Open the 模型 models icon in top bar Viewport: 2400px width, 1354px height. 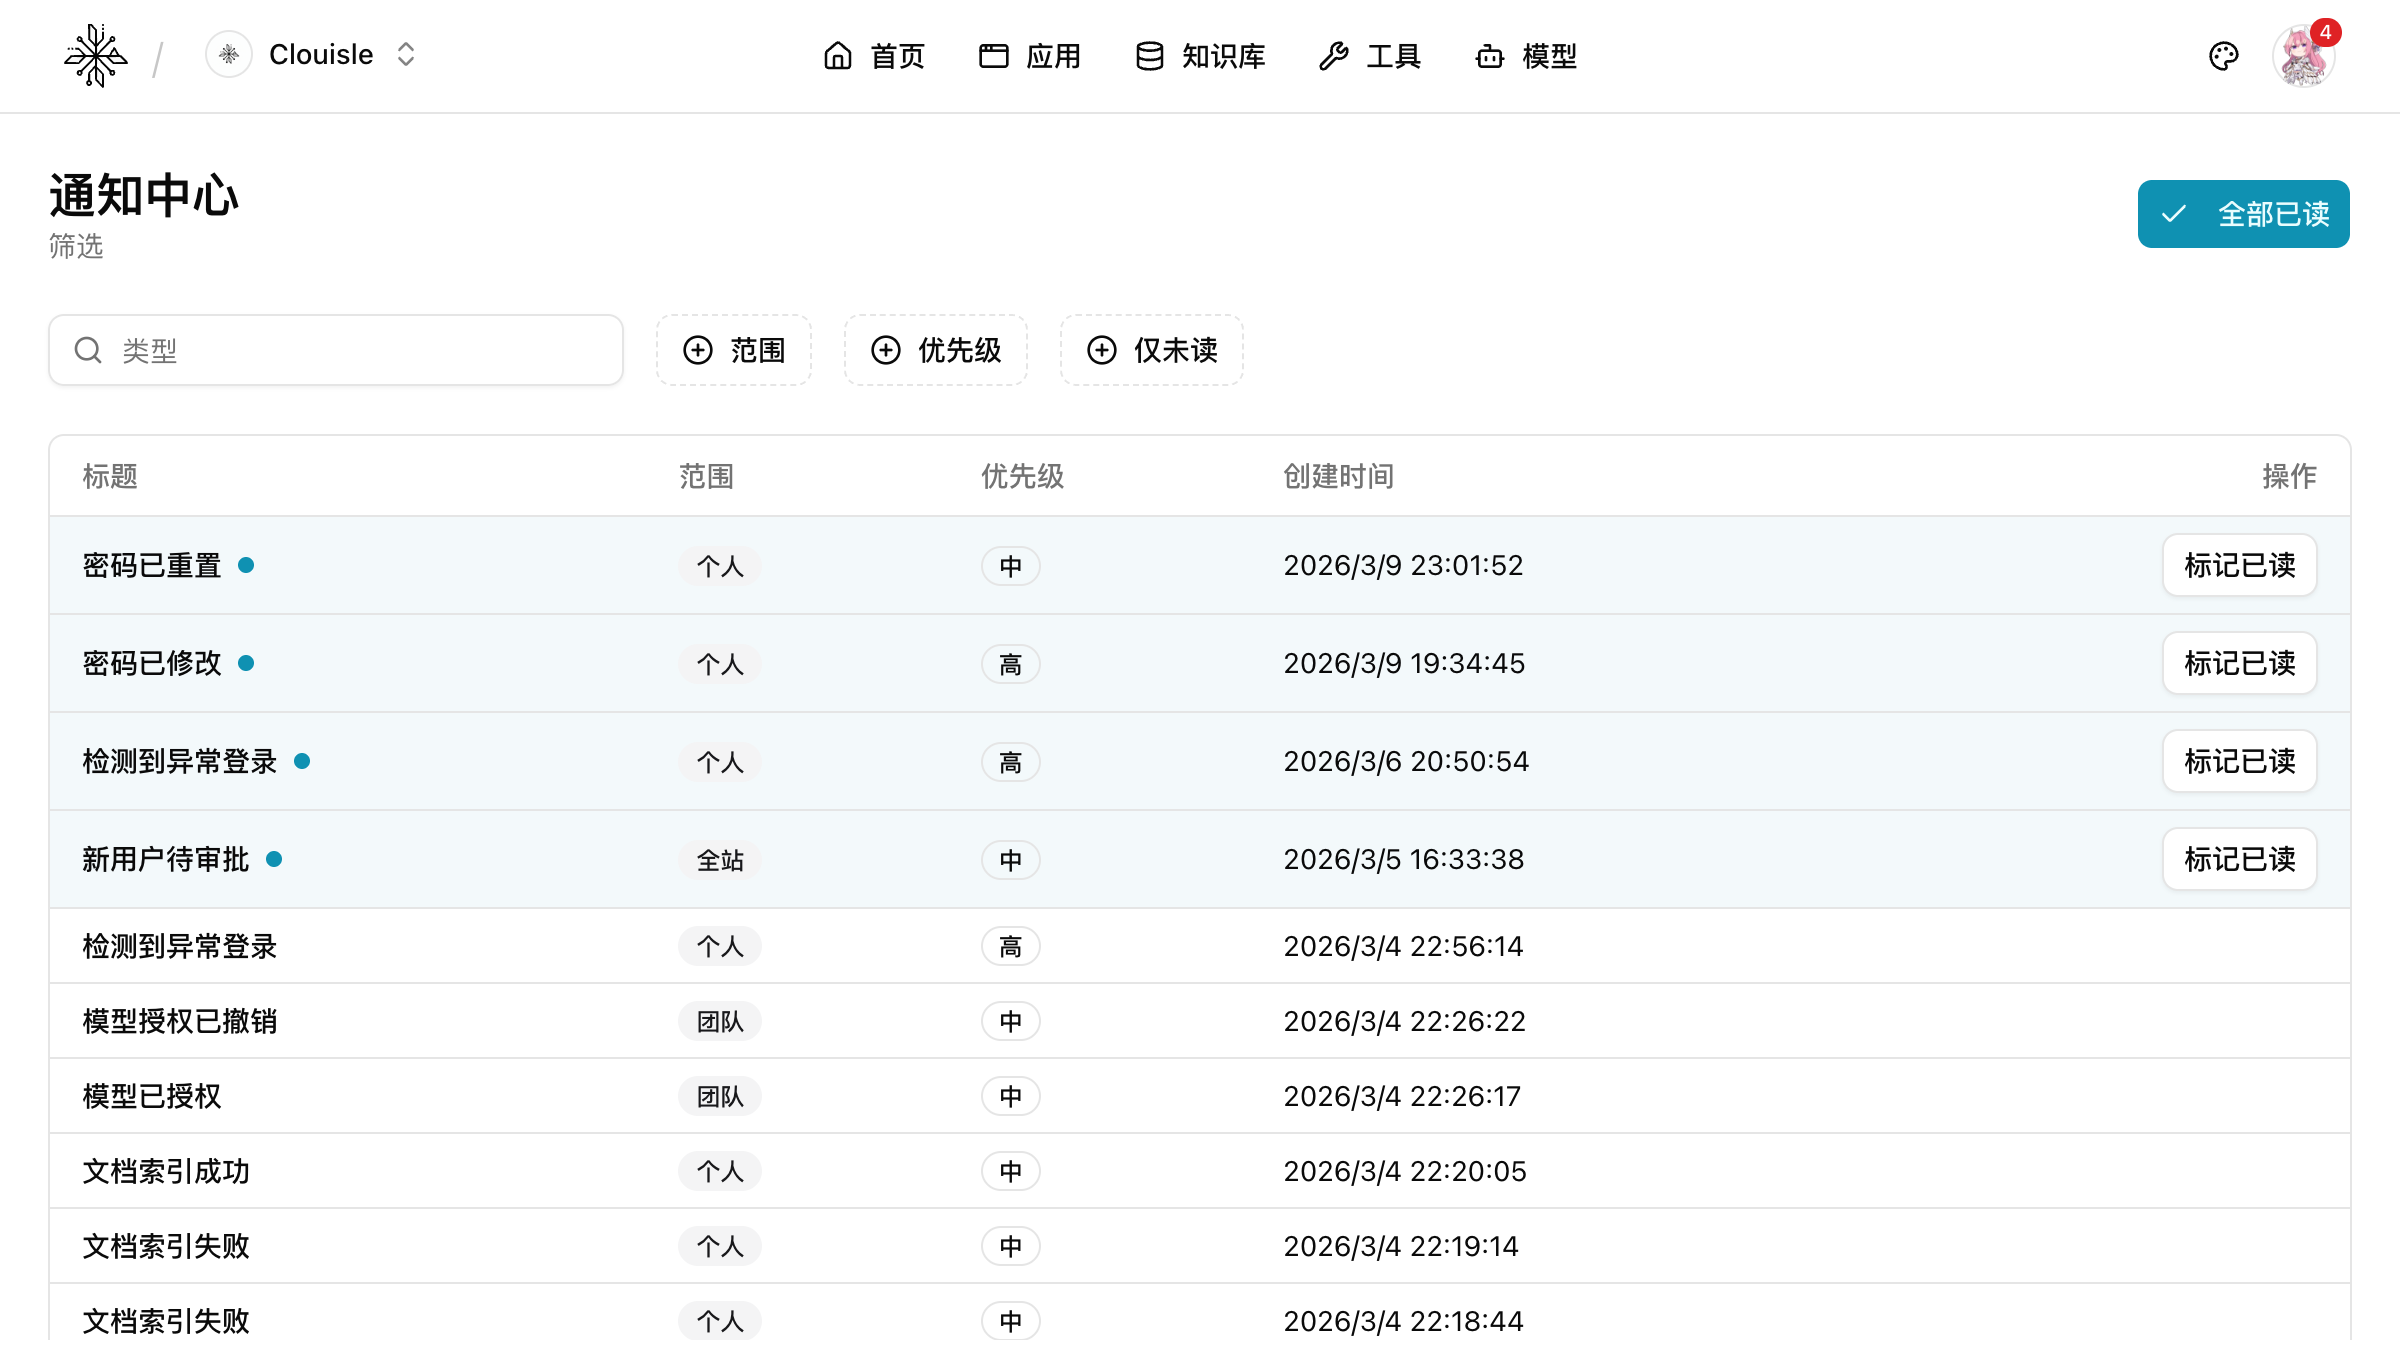[x=1490, y=56]
